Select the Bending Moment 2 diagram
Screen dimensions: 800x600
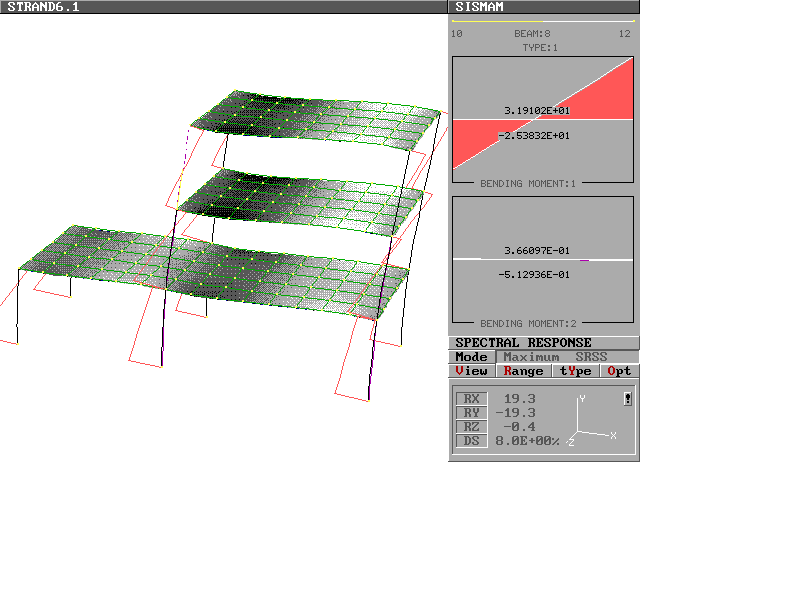[x=543, y=260]
